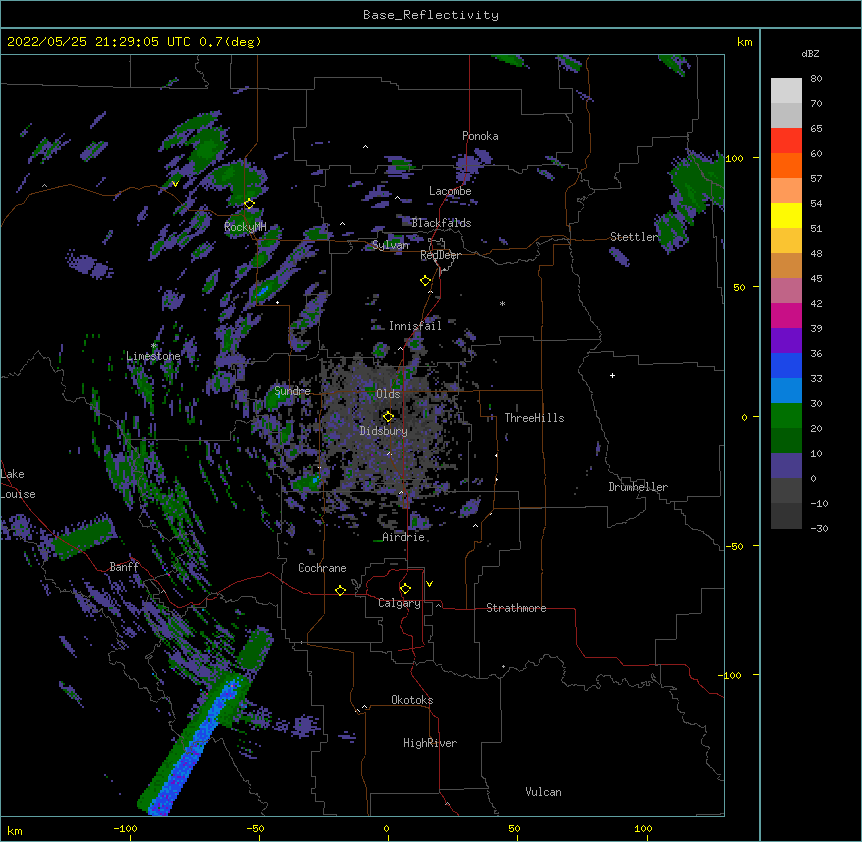
Task: Click the km unit label at top right
Action: coord(745,42)
